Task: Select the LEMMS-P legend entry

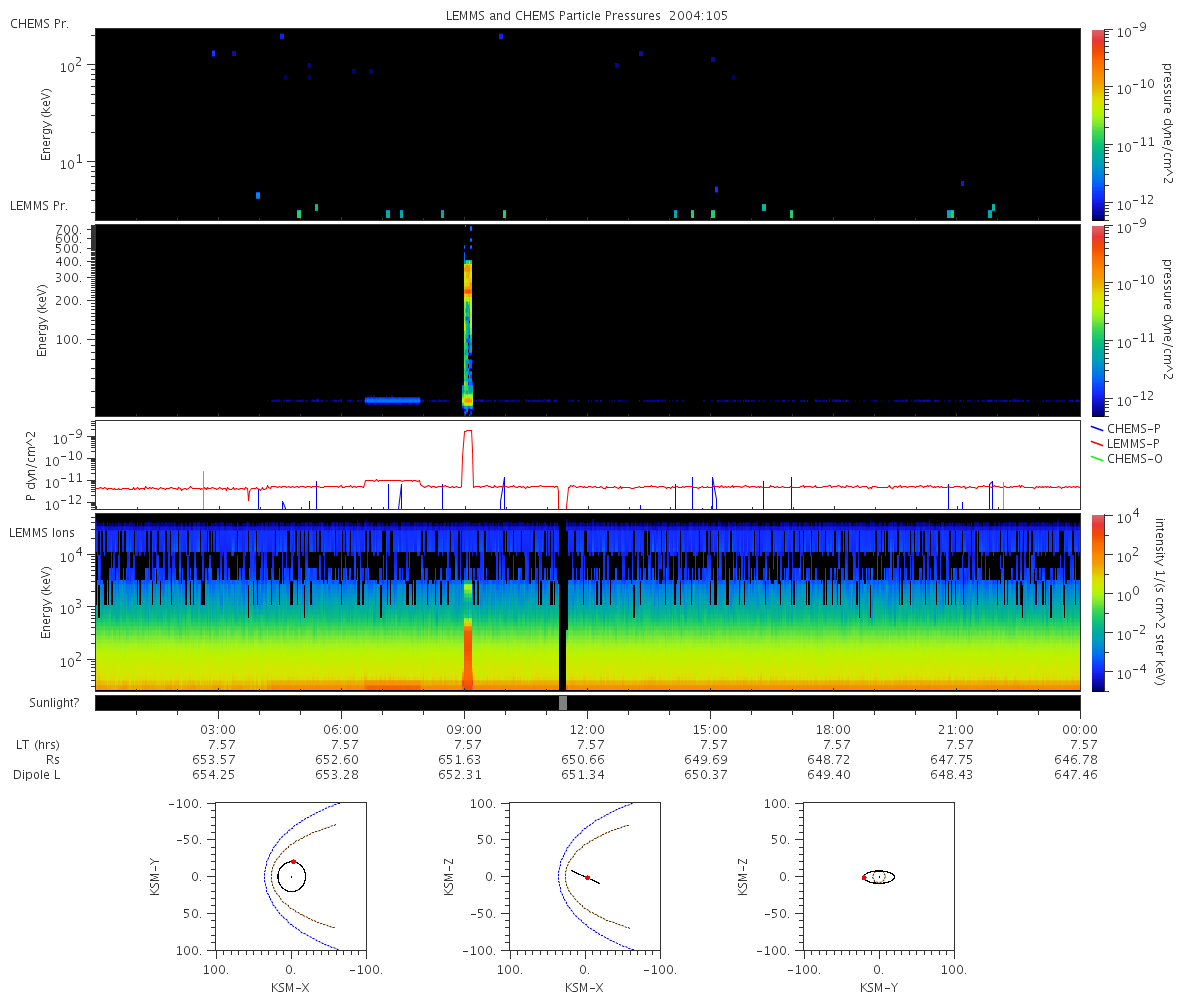Action: [x=1126, y=442]
